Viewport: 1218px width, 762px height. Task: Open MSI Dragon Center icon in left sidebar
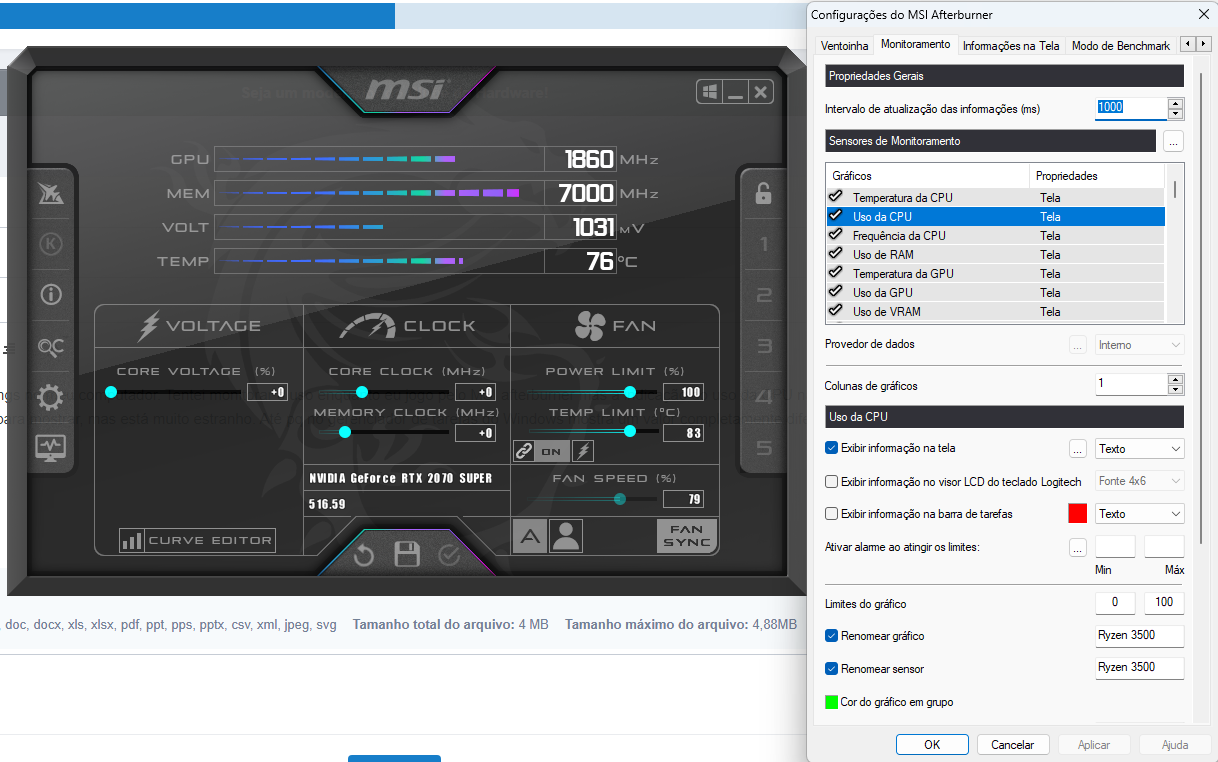(50, 194)
